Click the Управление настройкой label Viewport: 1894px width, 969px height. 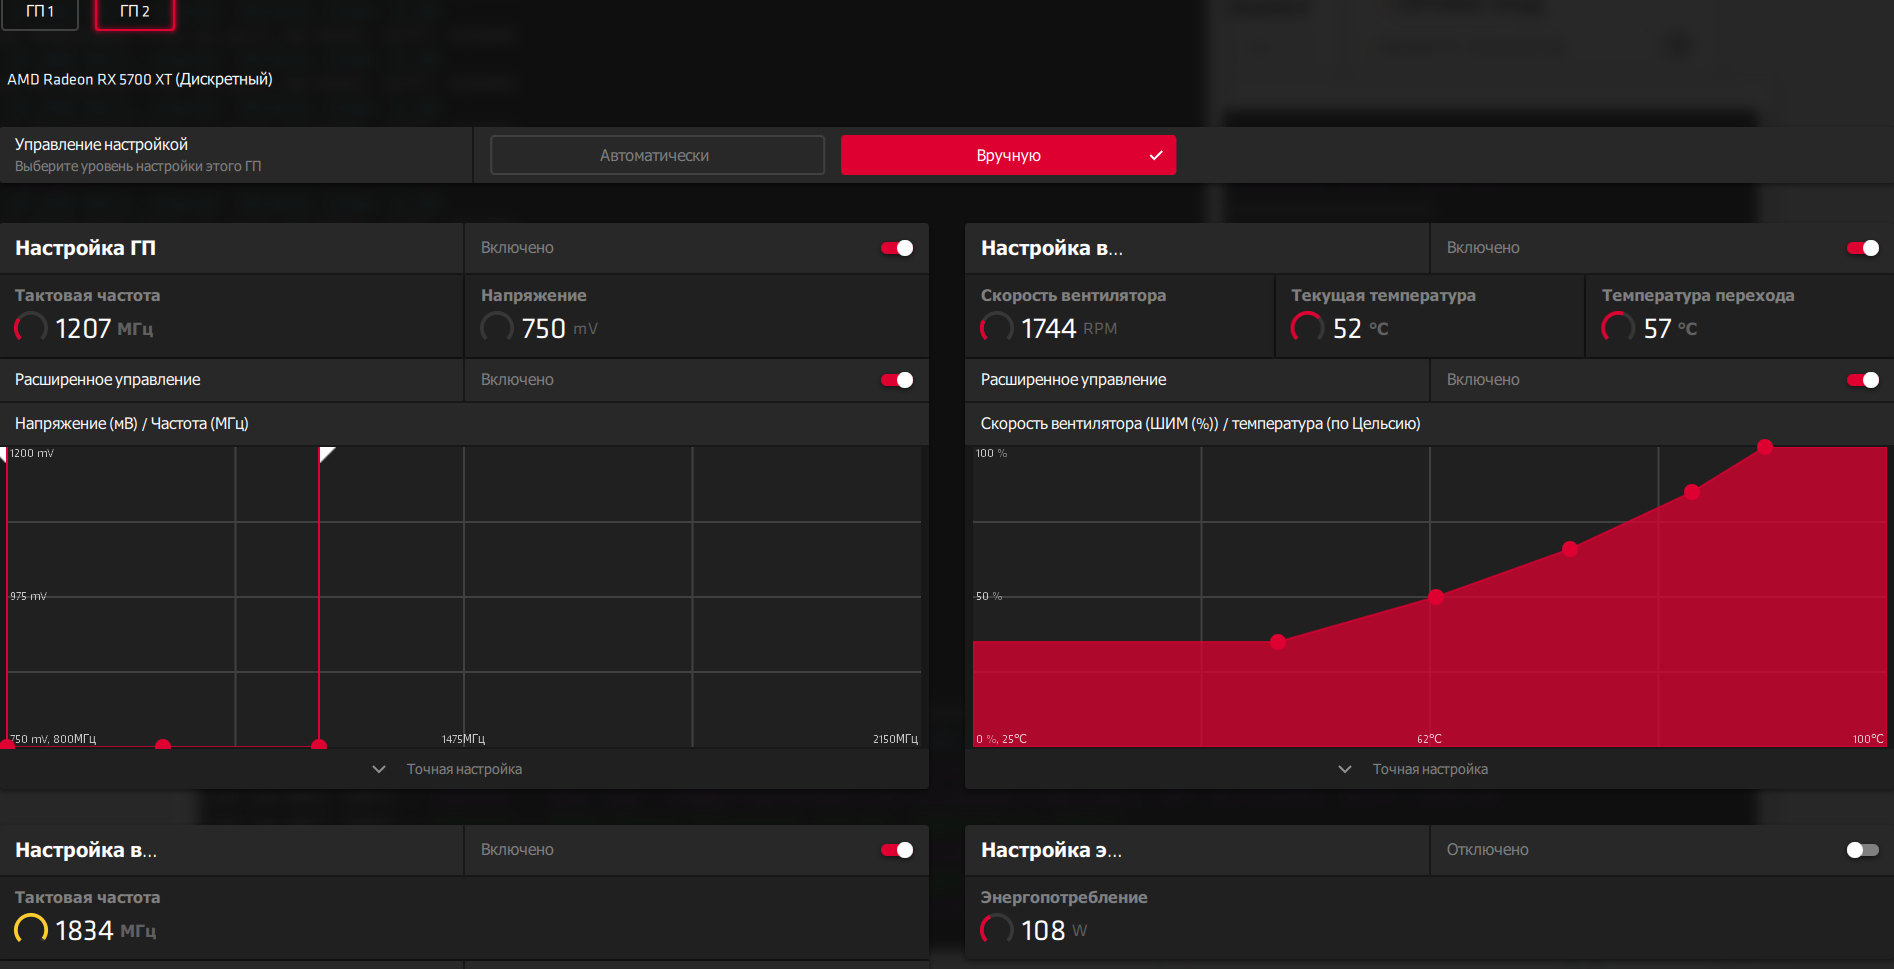101,145
